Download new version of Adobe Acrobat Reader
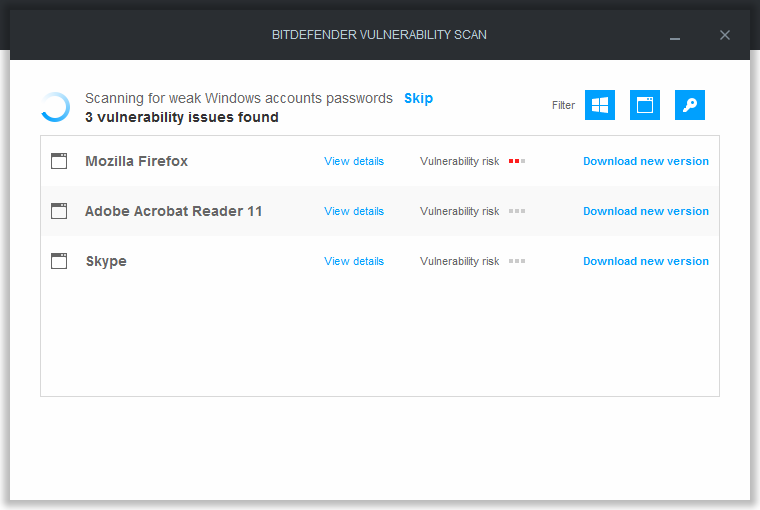The width and height of the screenshot is (760, 510). (x=646, y=211)
